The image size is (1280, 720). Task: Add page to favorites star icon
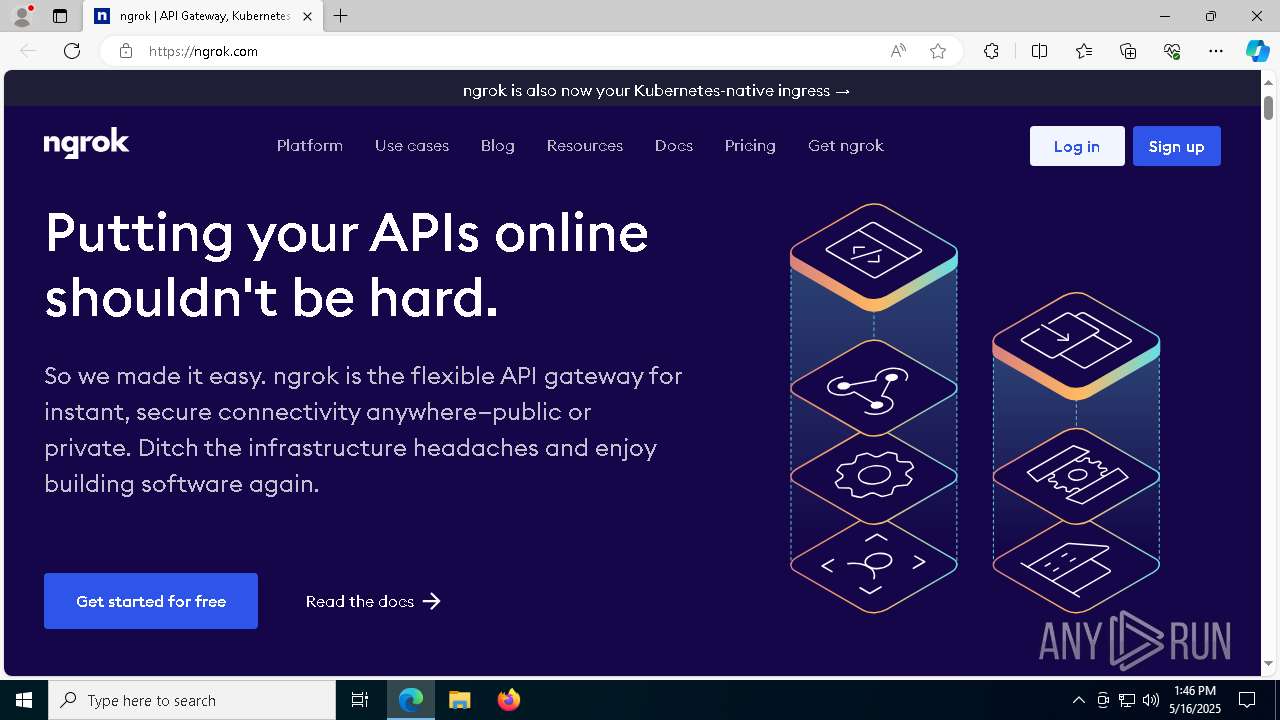pos(938,51)
